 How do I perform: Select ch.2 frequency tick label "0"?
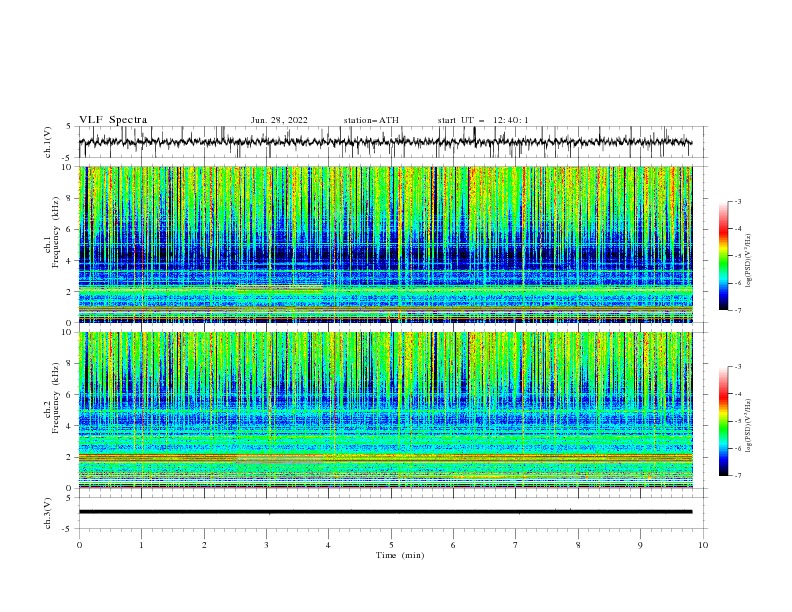[x=69, y=488]
